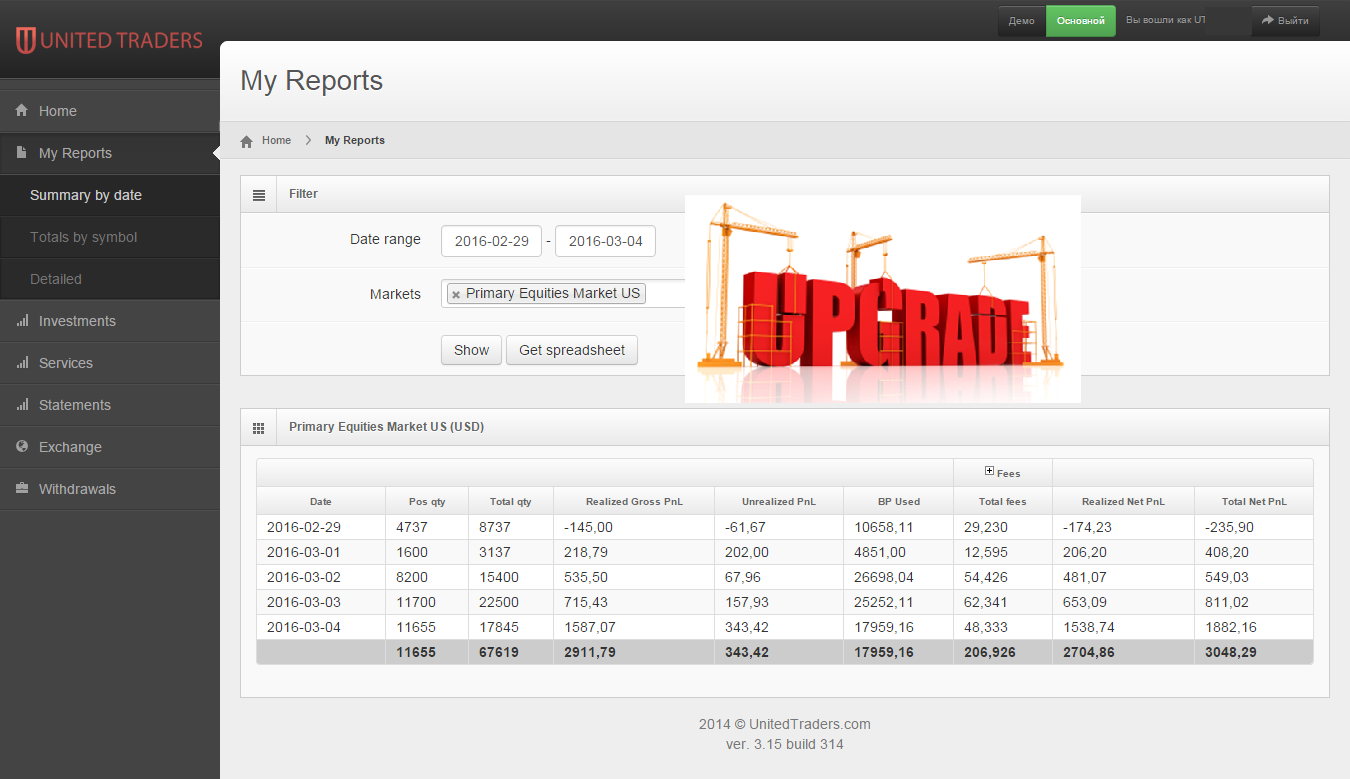Remove Primary Equities Market US tag
This screenshot has width=1350, height=779.
[x=456, y=294]
